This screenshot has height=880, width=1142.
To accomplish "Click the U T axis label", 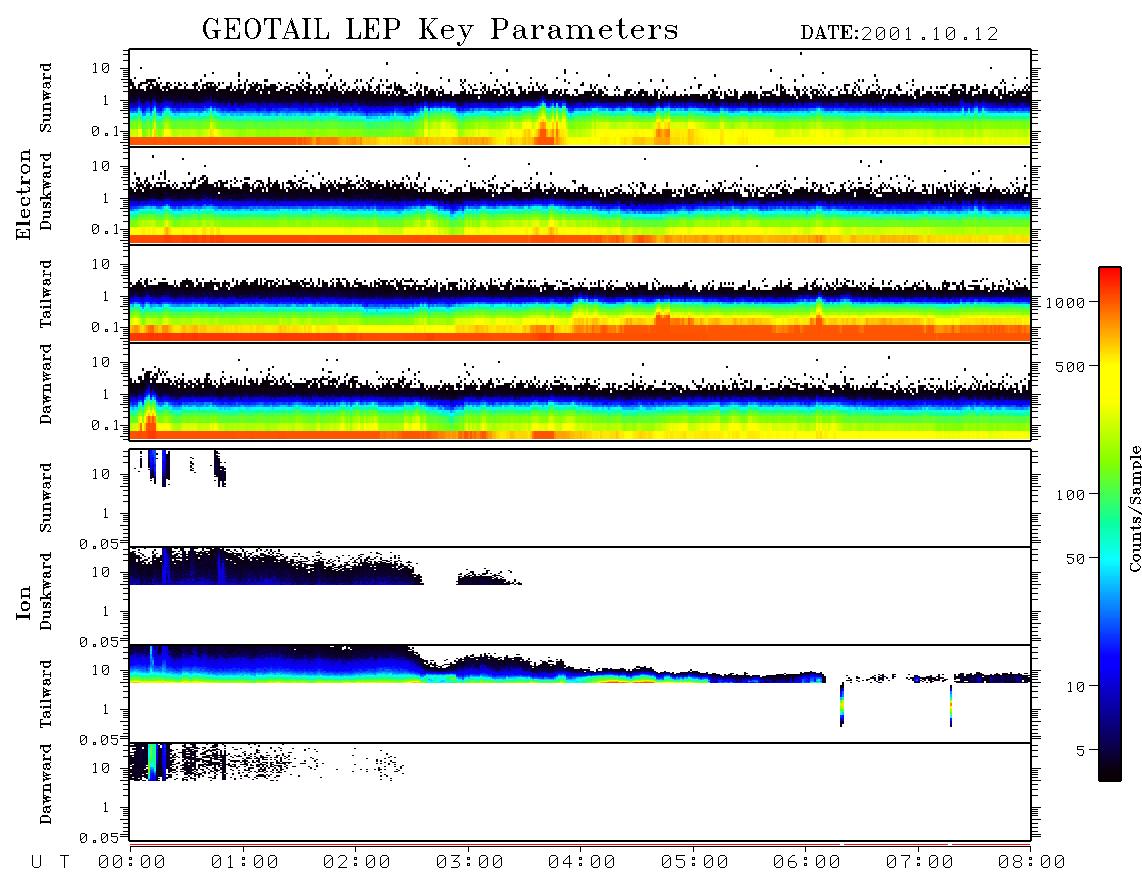I will [x=50, y=862].
